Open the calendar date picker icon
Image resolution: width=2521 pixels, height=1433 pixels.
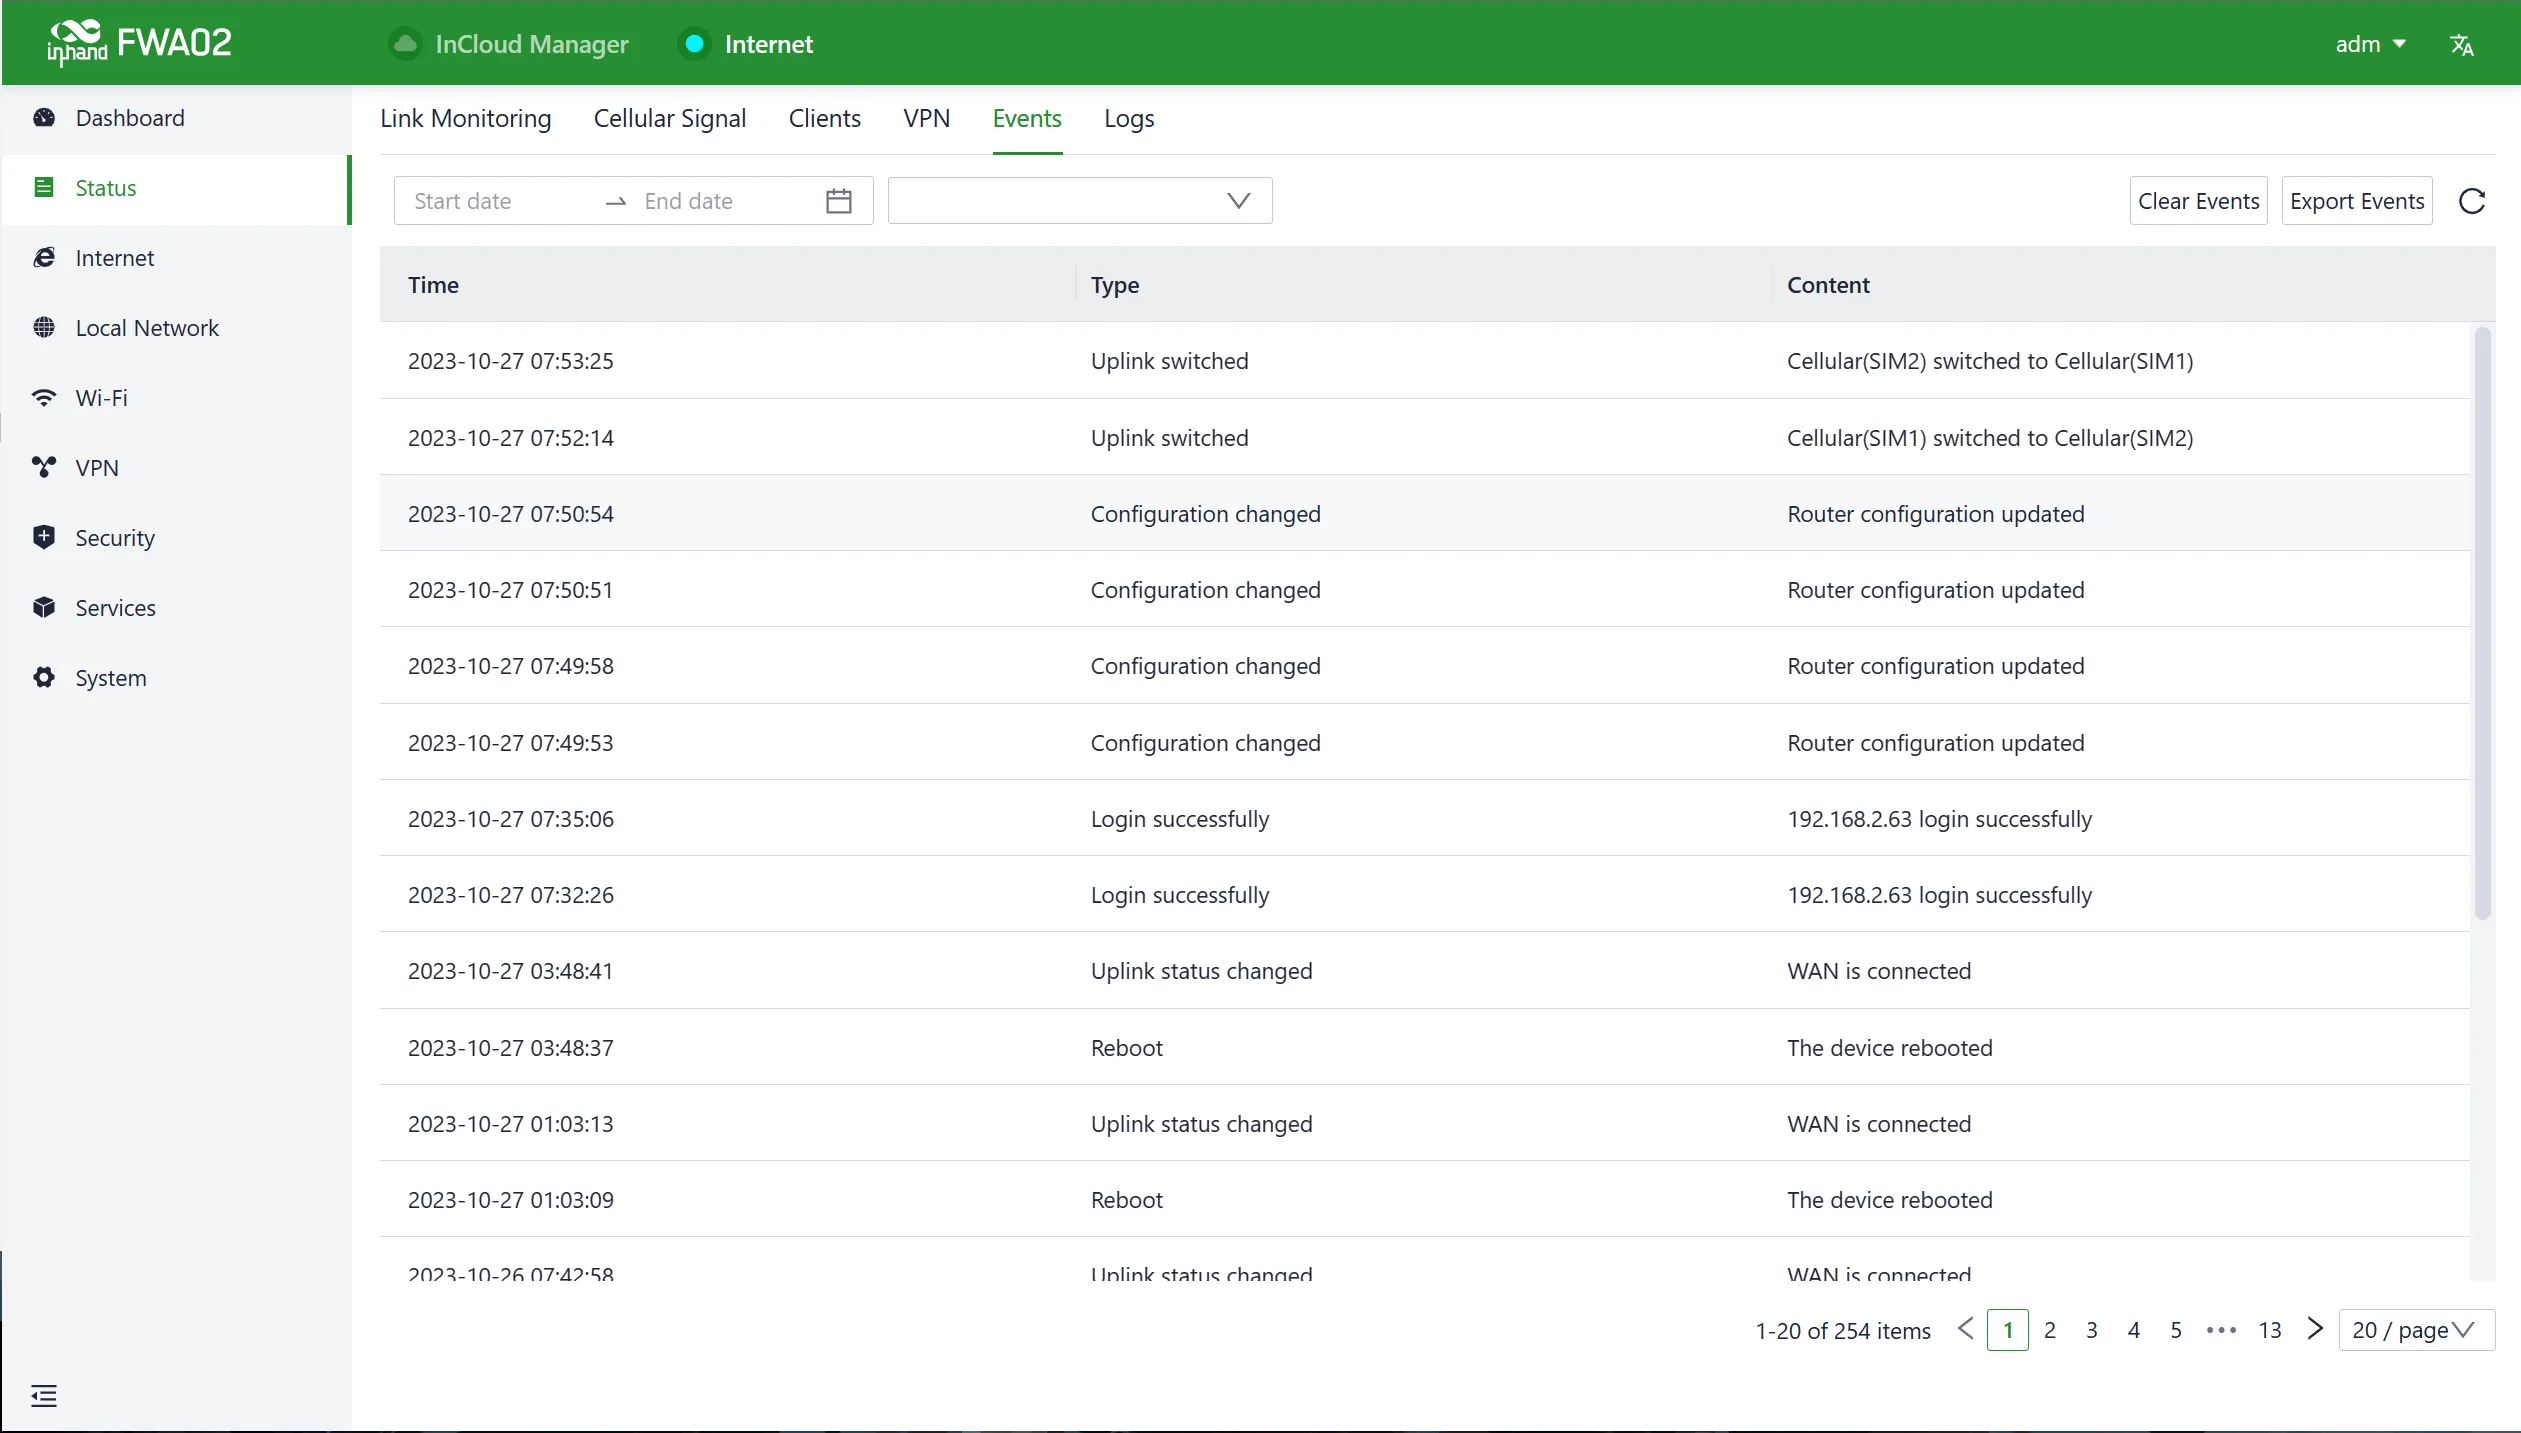(x=839, y=201)
